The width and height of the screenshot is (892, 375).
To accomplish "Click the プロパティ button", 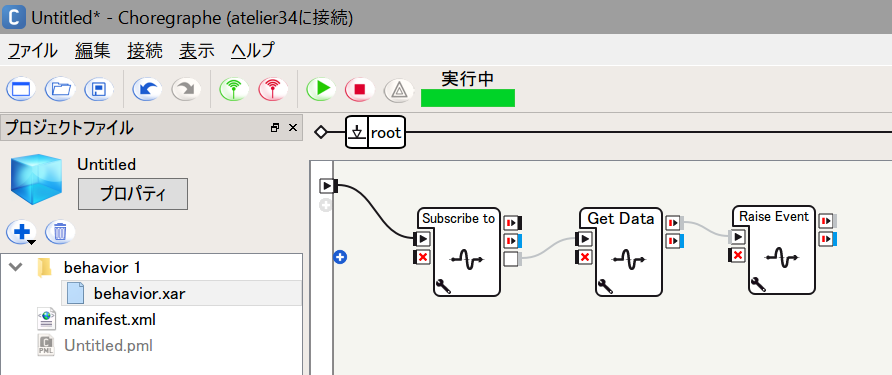I will tap(133, 194).
